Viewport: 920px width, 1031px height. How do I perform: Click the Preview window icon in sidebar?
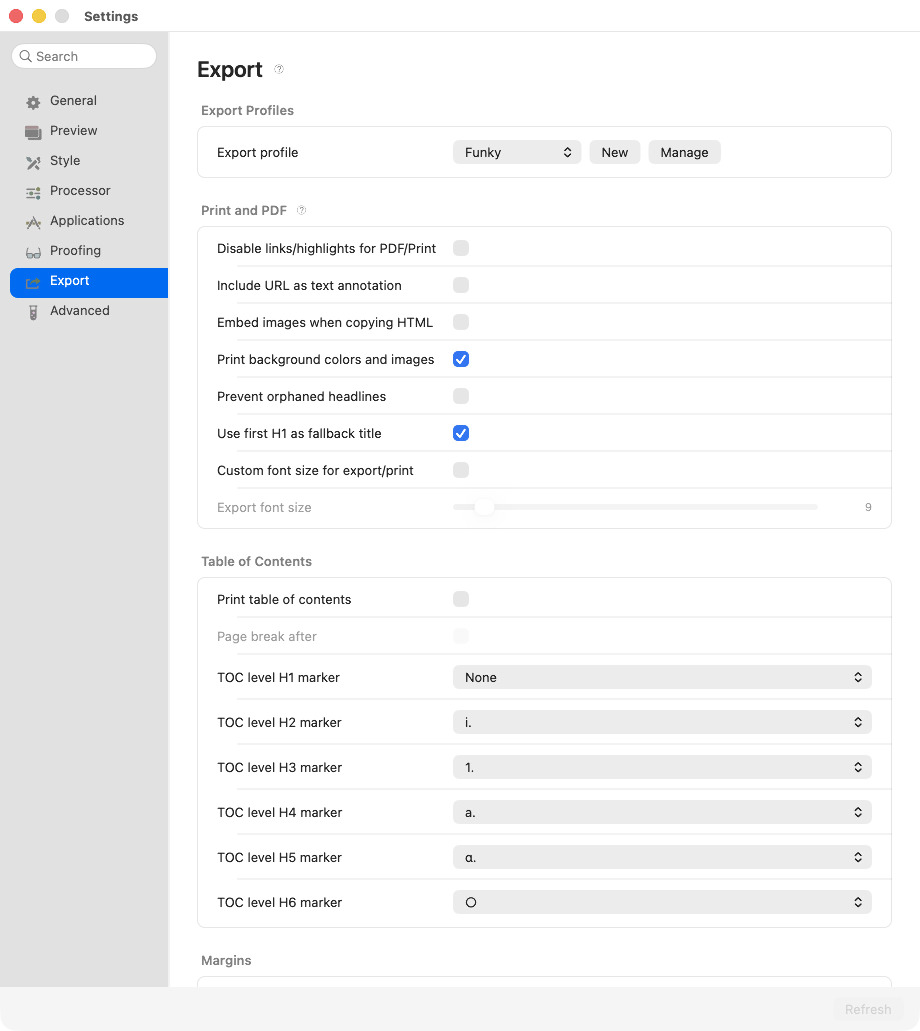click(x=33, y=132)
